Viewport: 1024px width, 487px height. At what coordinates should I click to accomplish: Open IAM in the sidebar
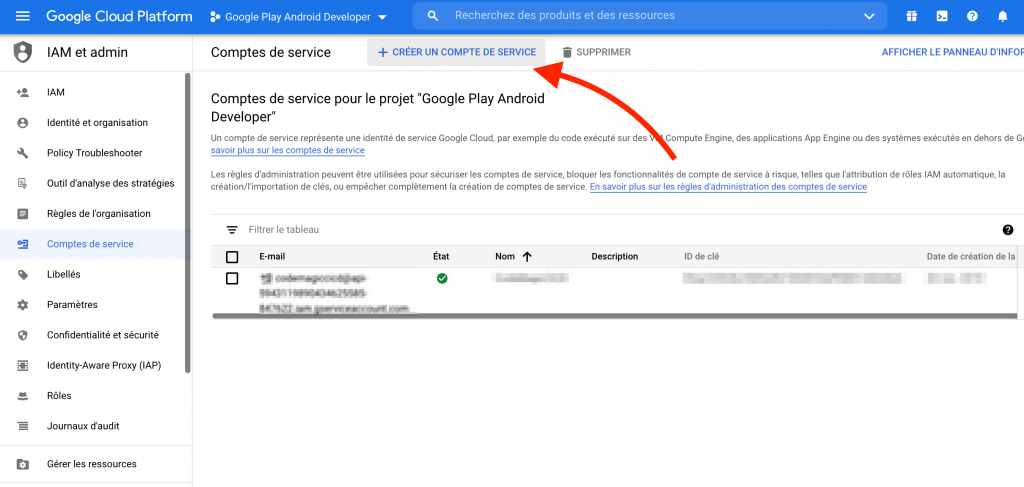[x=56, y=92]
